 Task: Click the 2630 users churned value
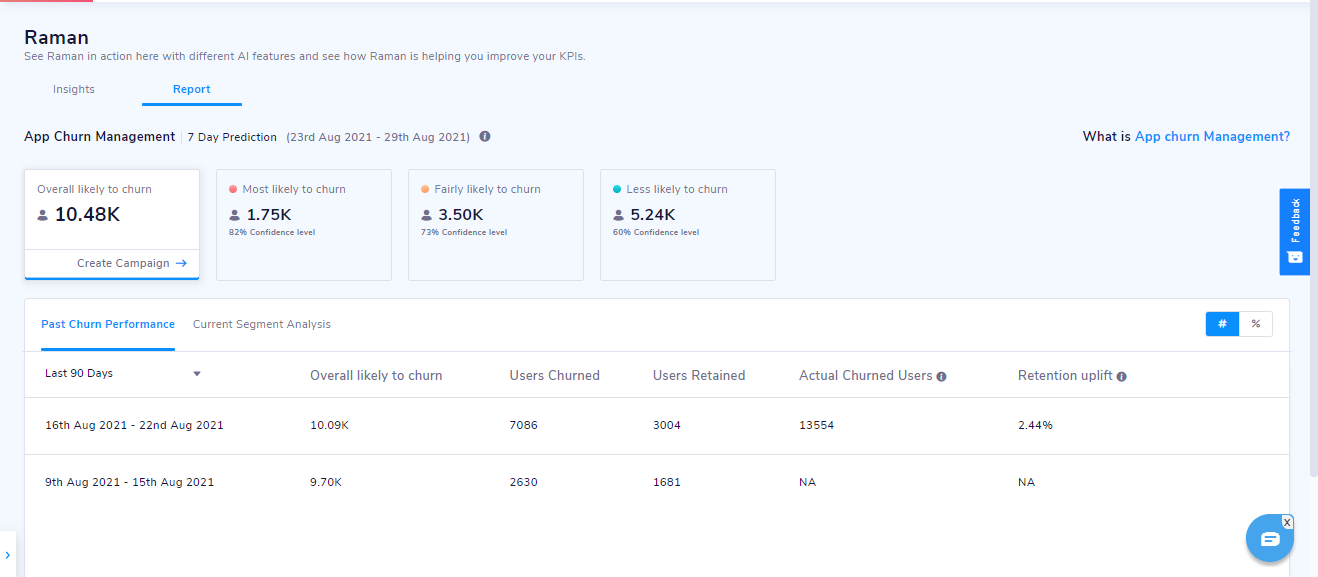(x=524, y=483)
